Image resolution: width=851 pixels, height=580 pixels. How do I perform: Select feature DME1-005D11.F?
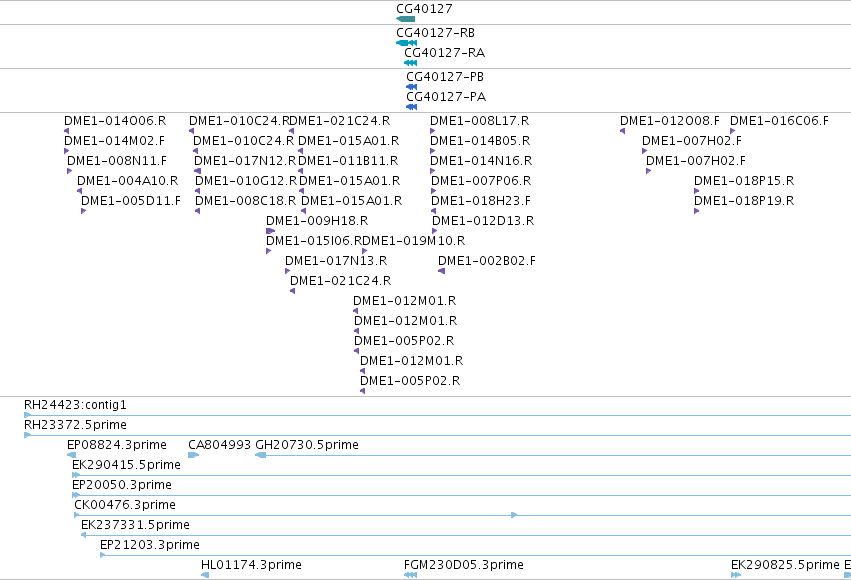click(x=131, y=201)
